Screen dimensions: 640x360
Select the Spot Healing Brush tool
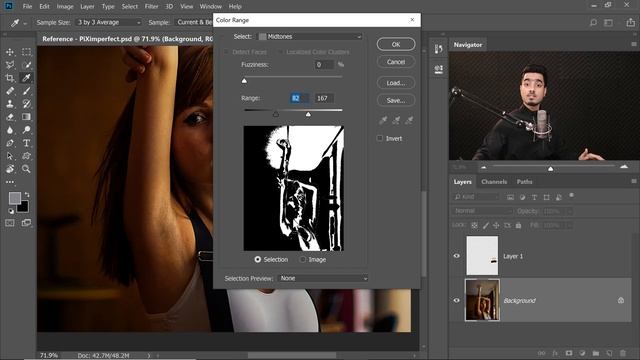pyautogui.click(x=10, y=91)
